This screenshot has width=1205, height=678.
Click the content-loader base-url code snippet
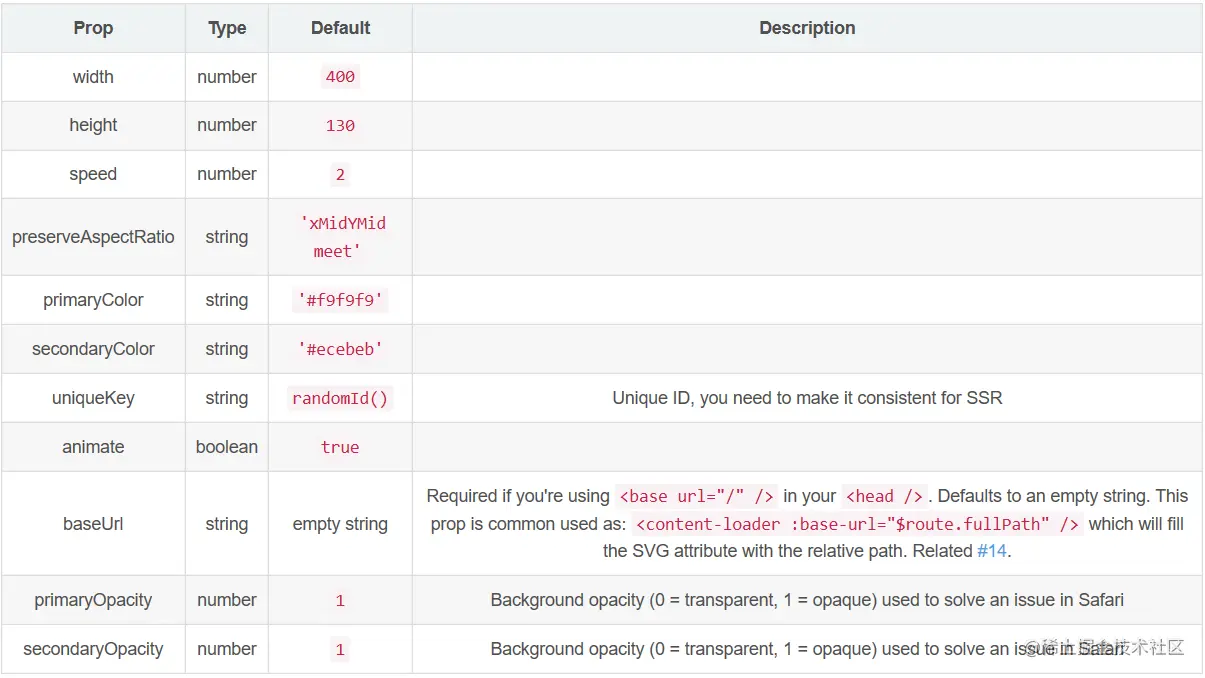[858, 524]
